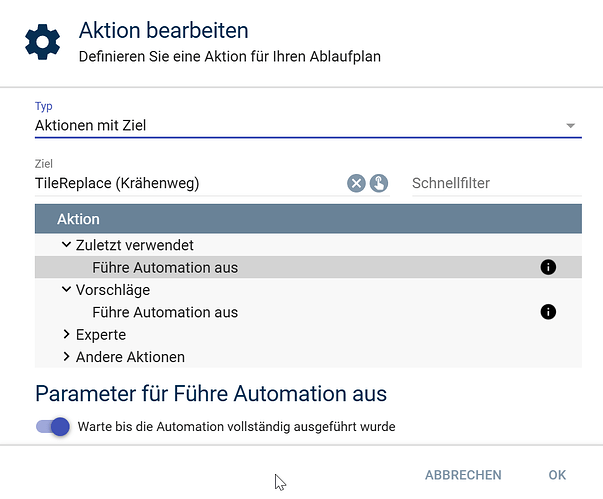
Task: Show info for recently used Führe Automation aus
Action: click(x=547, y=267)
